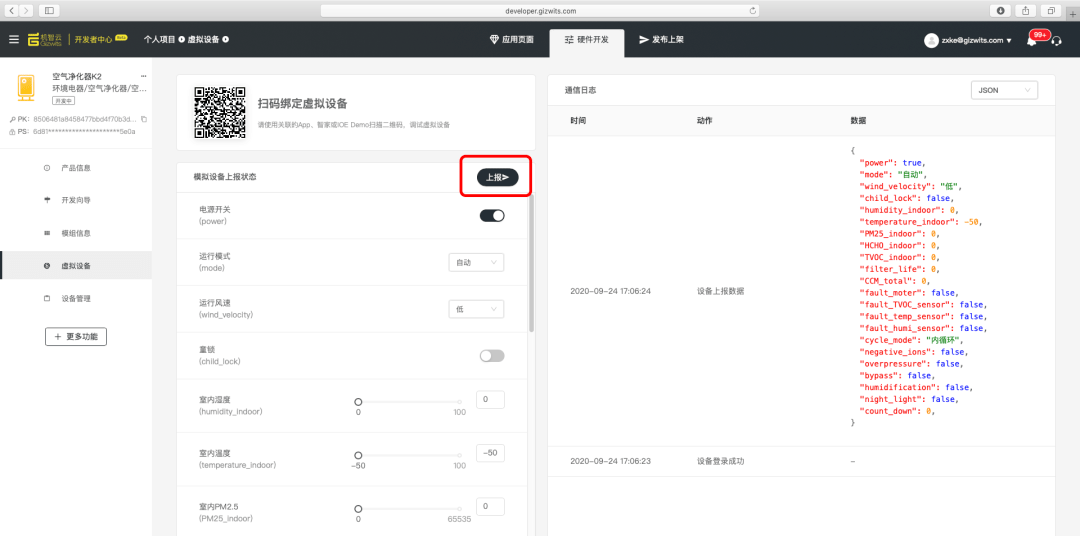Click the humidity_indoor value field

point(490,400)
